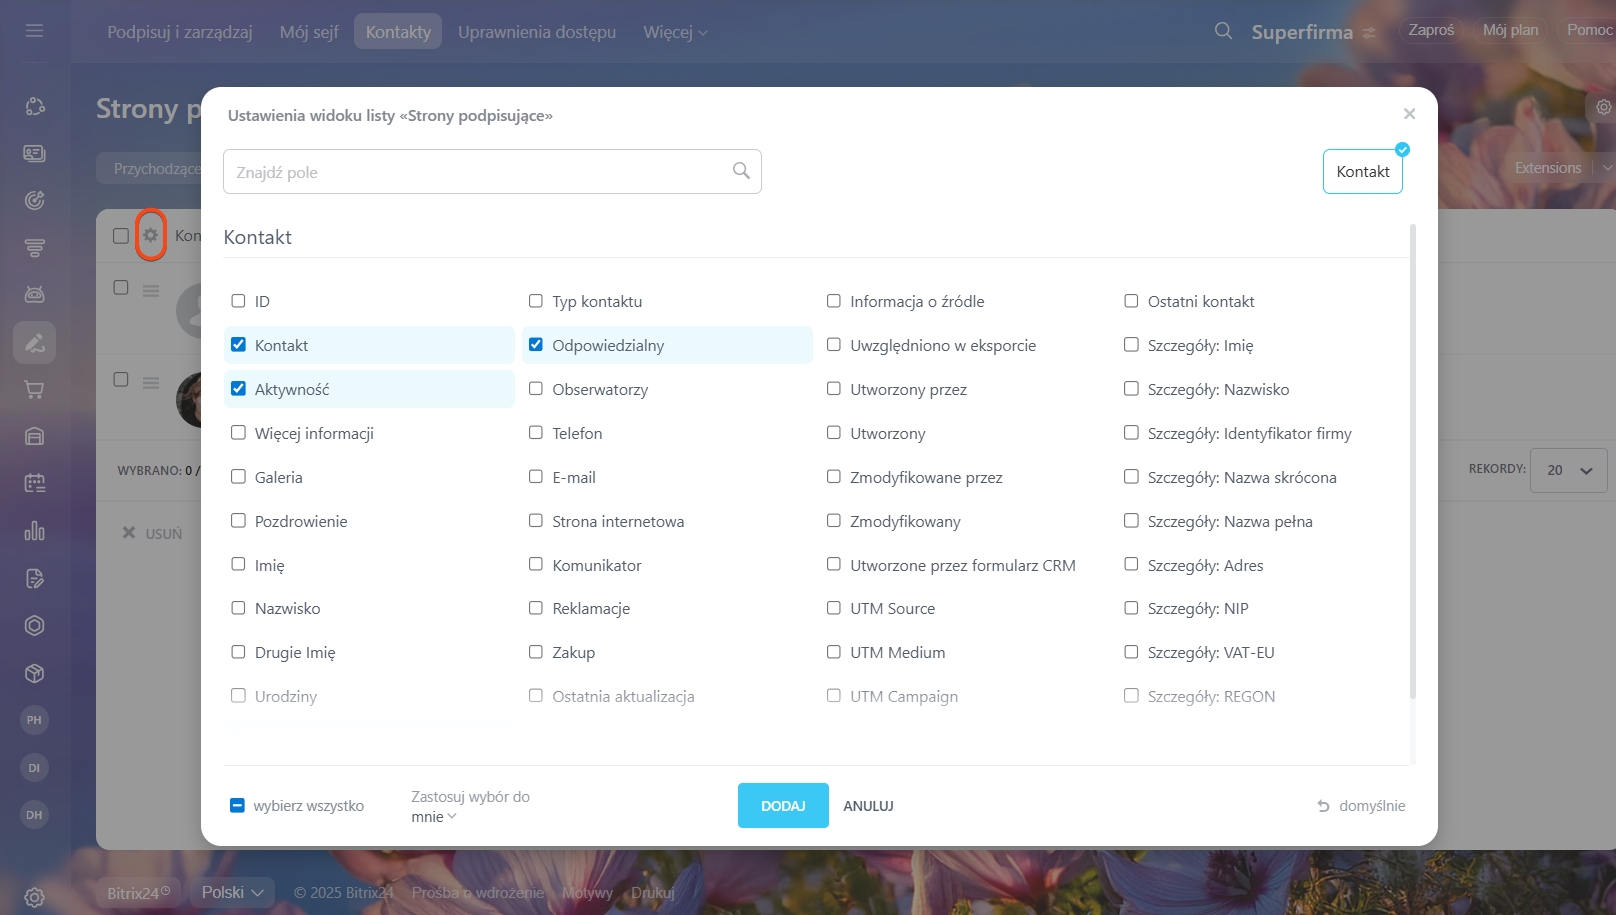Close the list view settings dialog
The image size is (1616, 915).
click(1409, 114)
